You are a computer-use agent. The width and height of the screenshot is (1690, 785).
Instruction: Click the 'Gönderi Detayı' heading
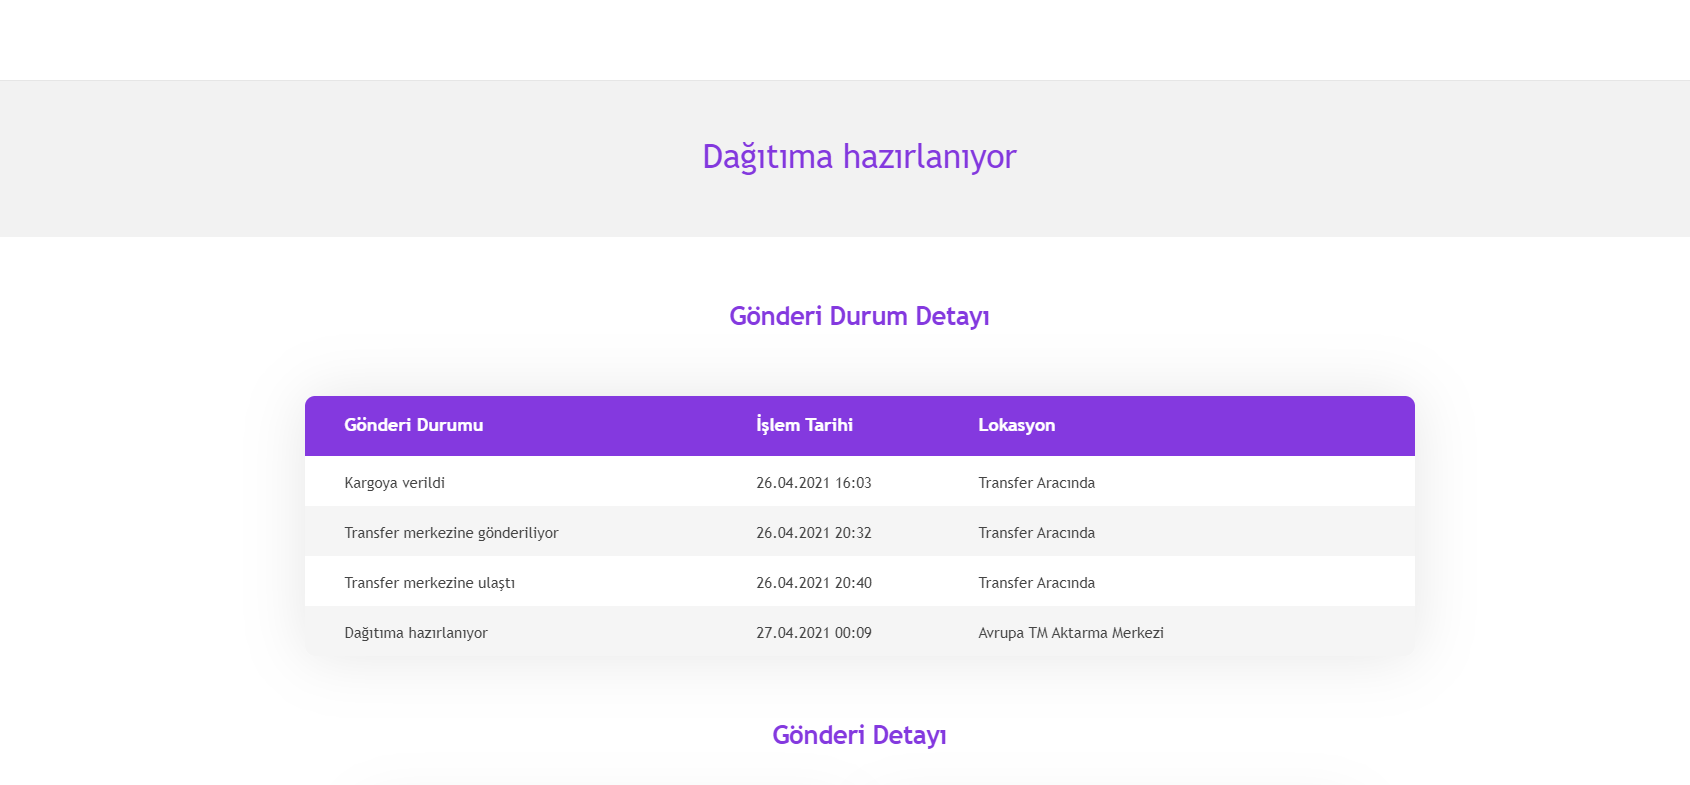tap(859, 735)
